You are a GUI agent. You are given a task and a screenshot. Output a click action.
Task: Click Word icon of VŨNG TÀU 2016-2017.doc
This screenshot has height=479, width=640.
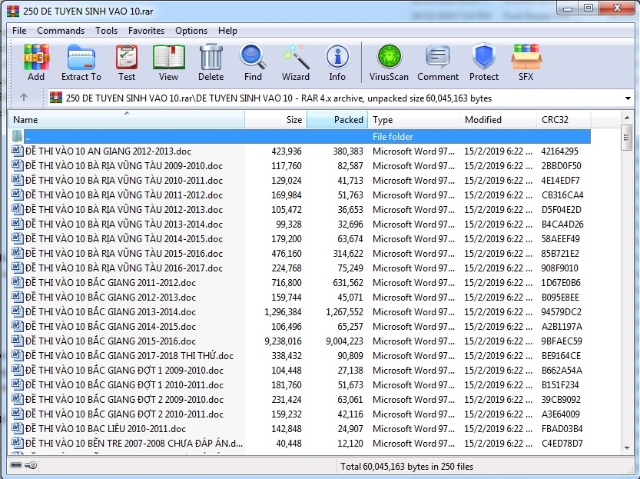[x=17, y=268]
